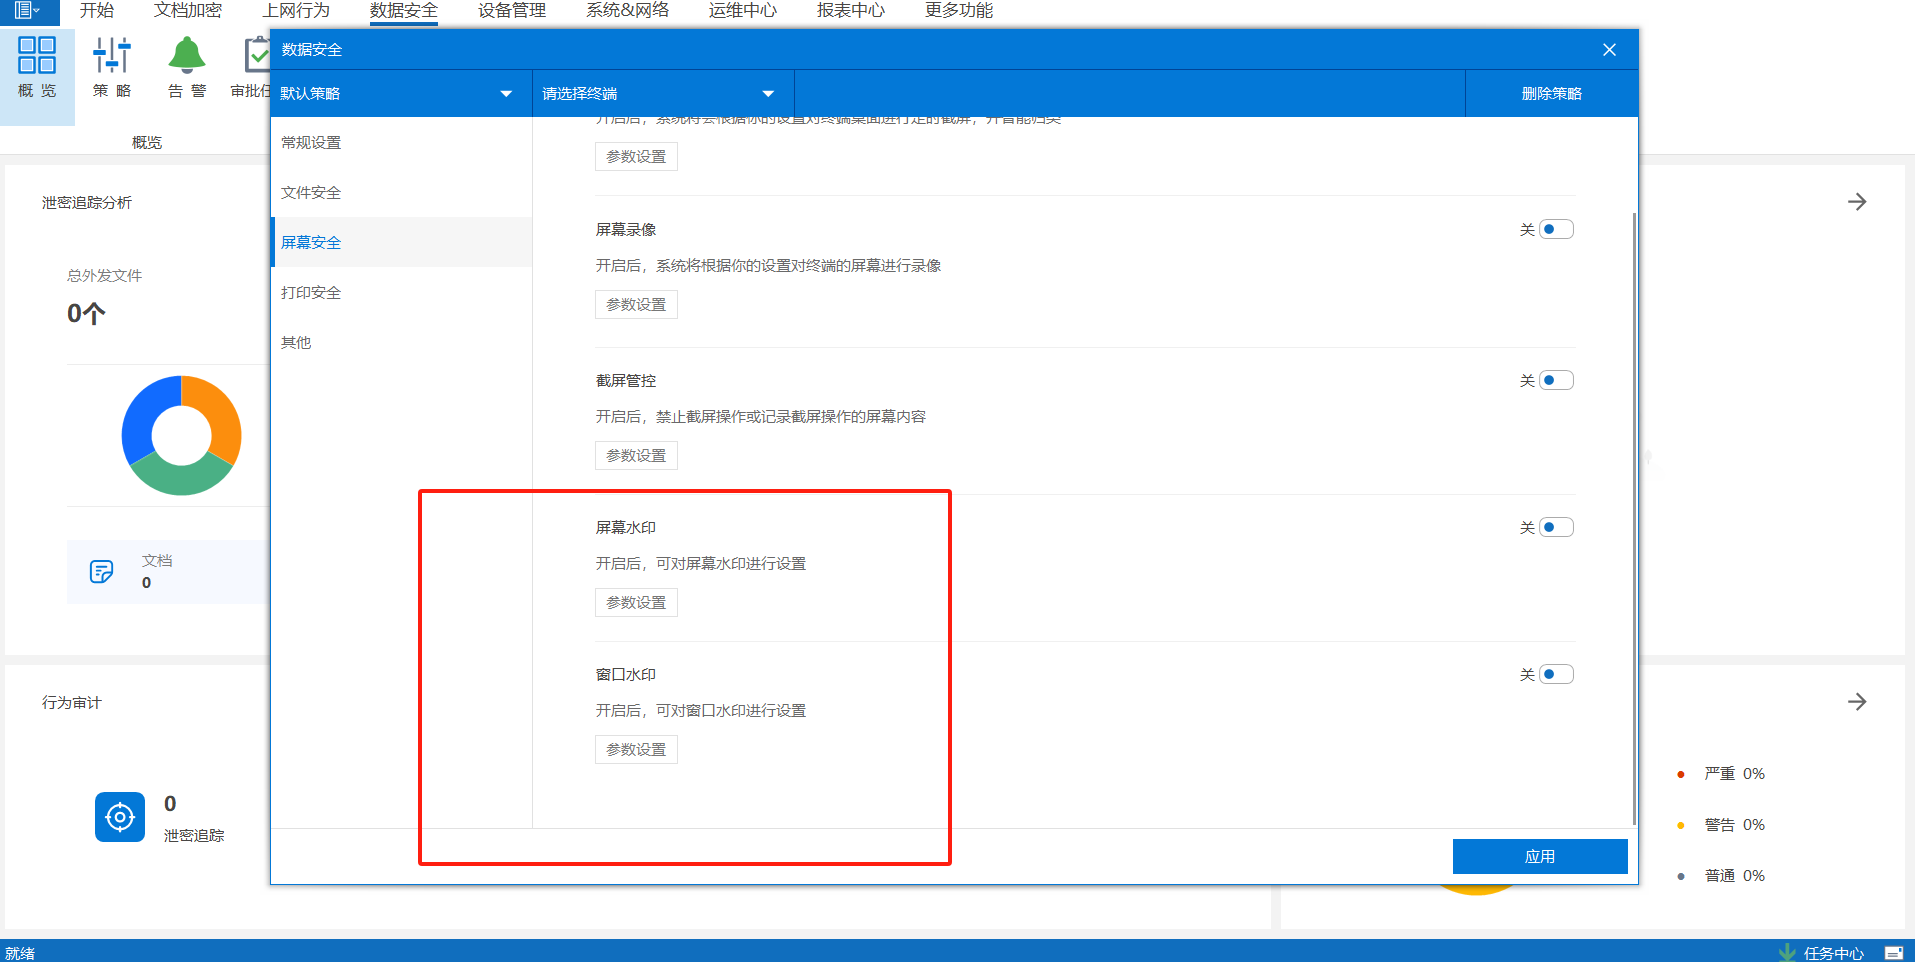Open the 请选择终端 terminal dropdown

pos(663,94)
